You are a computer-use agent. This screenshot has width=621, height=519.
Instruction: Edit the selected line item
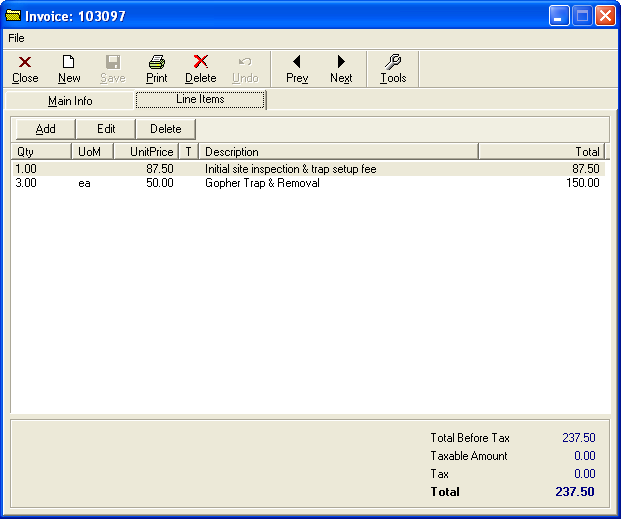(106, 129)
